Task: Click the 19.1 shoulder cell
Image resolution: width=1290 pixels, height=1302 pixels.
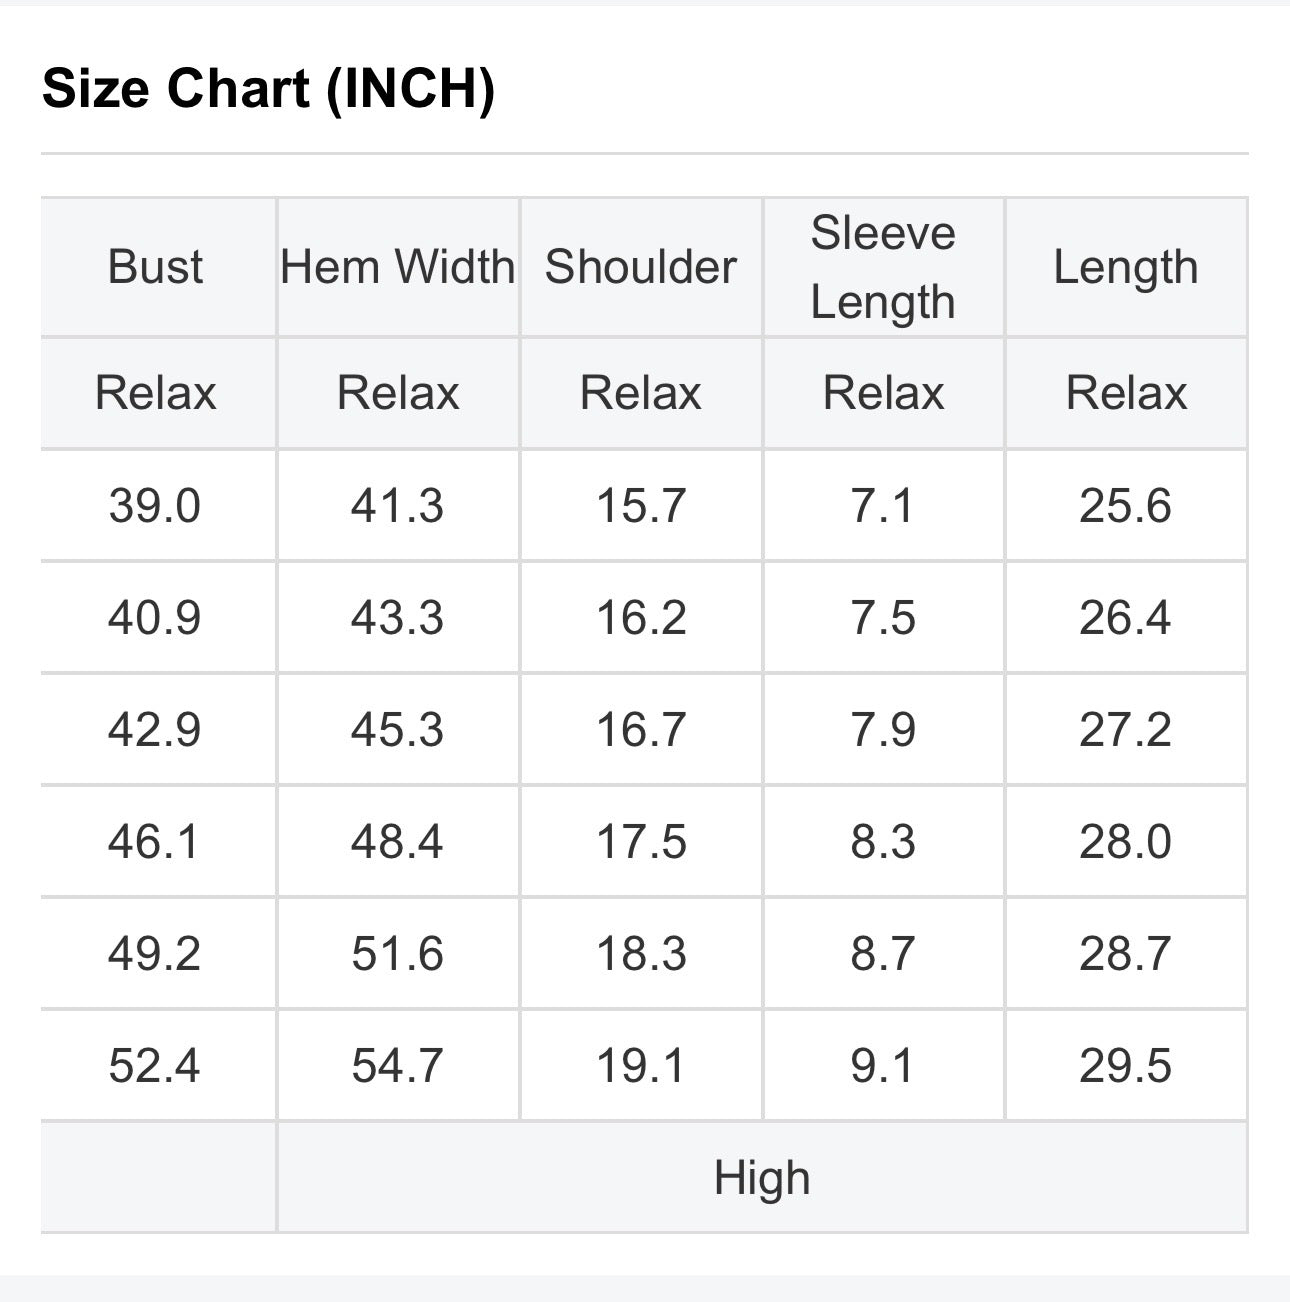Action: (x=641, y=1066)
